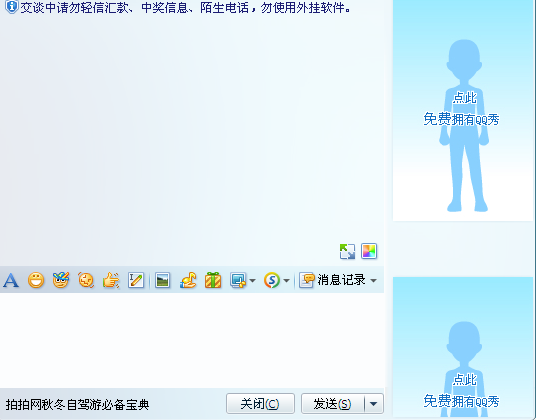Viewport: 536px width, 420px height.
Task: Insert a picture with the image icon
Action: point(162,281)
